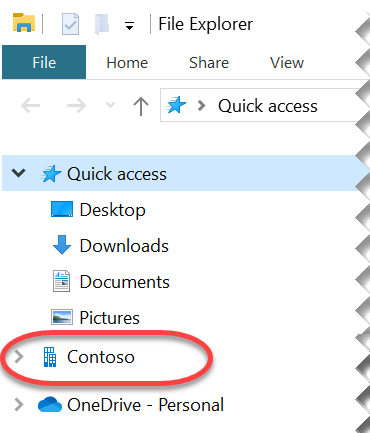Click the Properties checkmark icon in quick toolbar
Viewport: 370px width, 433px height.
70,24
